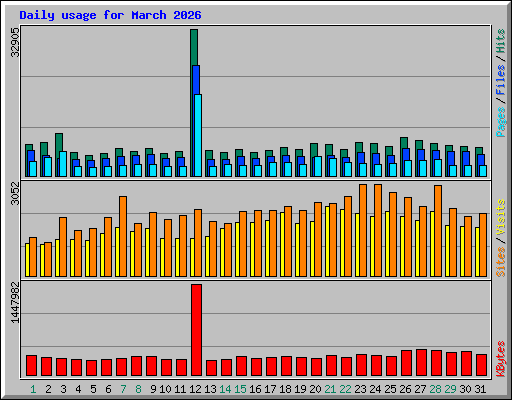Screen dimensions: 512x400
Task: Click the cyan Pages bar for day 12
Action: point(198,135)
